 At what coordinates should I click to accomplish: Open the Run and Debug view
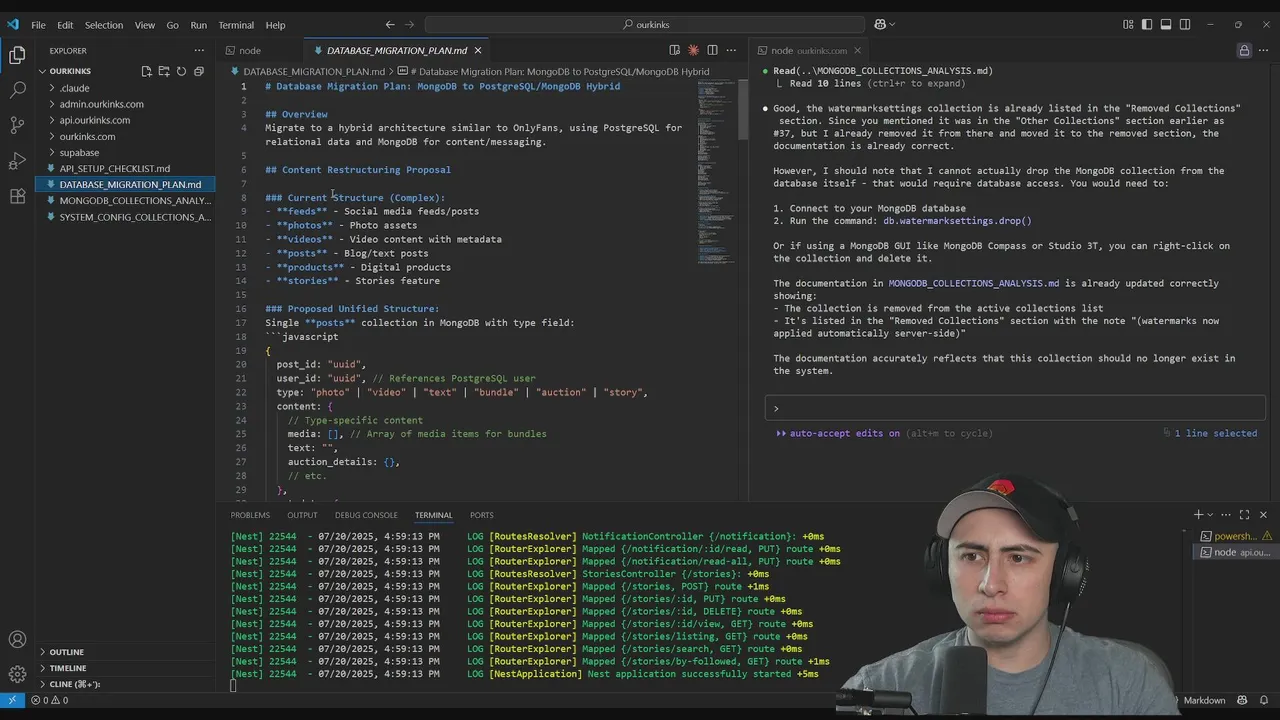coord(17,161)
